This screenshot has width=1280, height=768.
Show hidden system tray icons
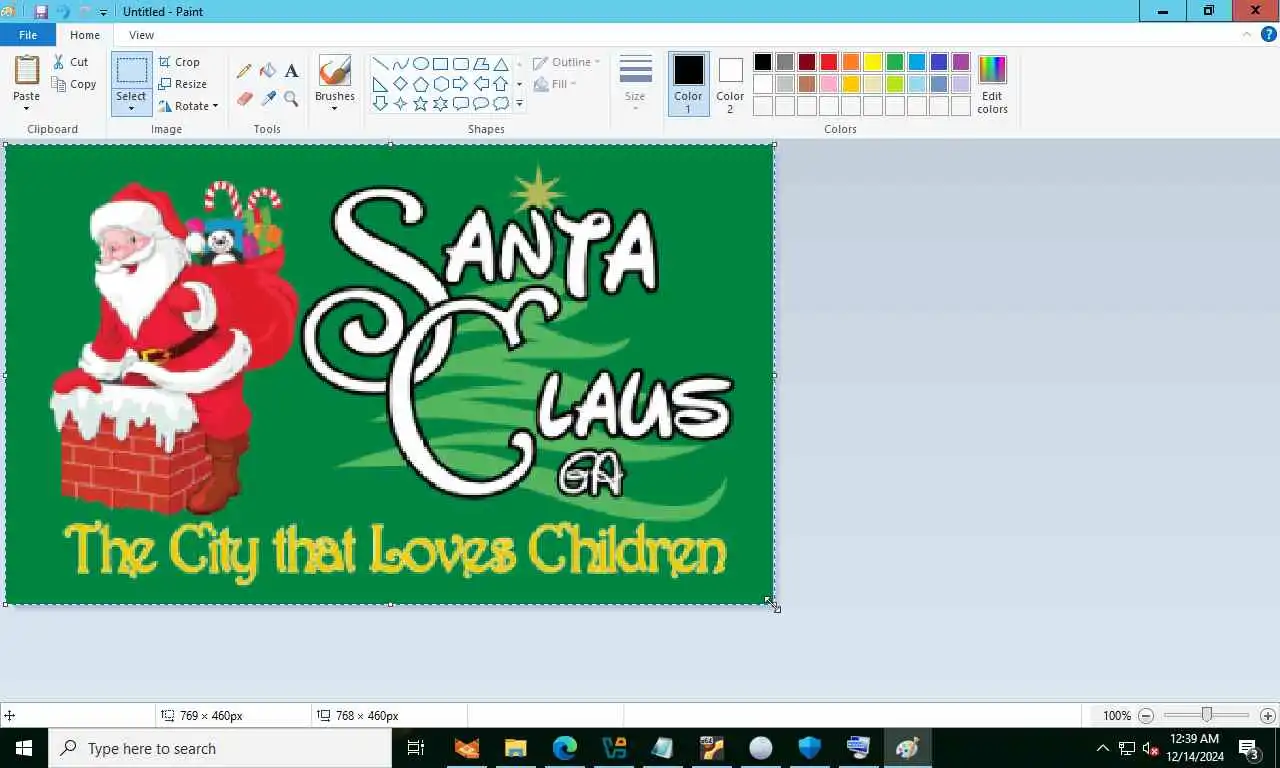1103,748
